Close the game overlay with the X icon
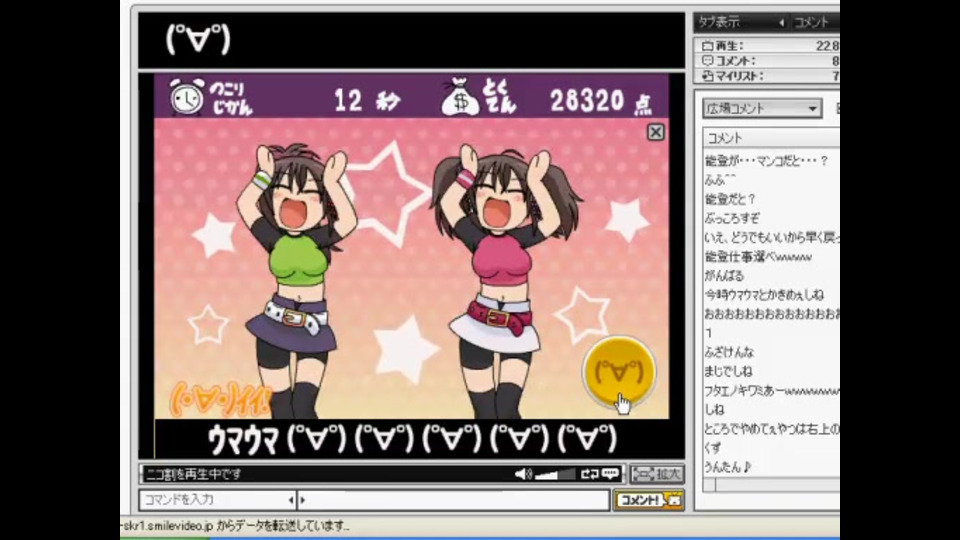The height and width of the screenshot is (540, 960). tap(655, 132)
